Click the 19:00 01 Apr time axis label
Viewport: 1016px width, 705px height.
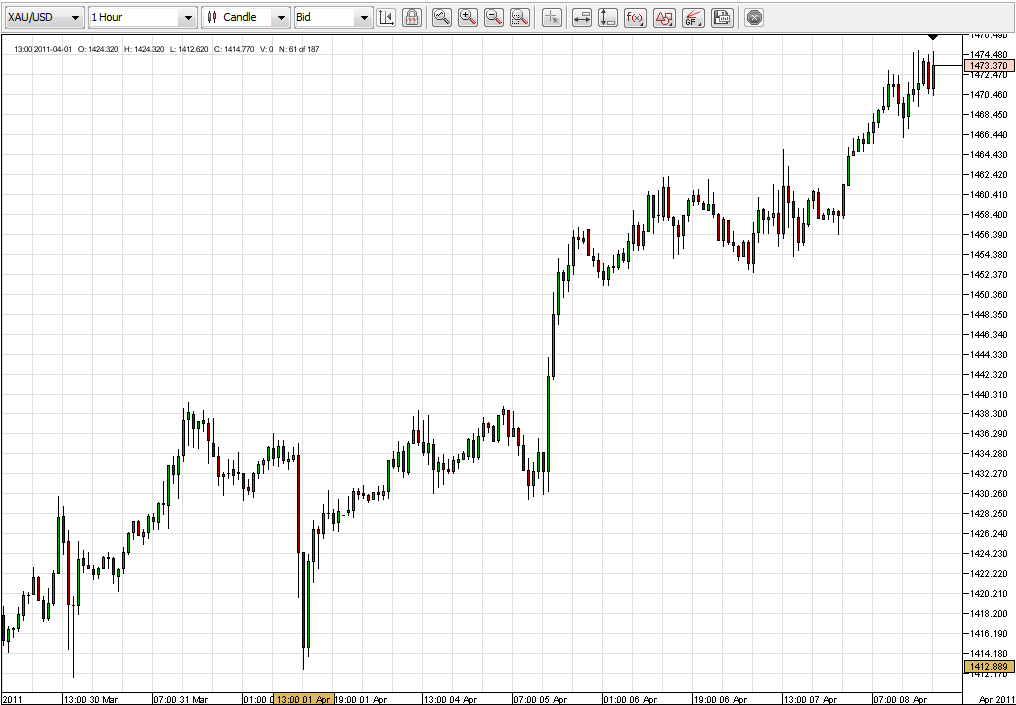[x=361, y=700]
